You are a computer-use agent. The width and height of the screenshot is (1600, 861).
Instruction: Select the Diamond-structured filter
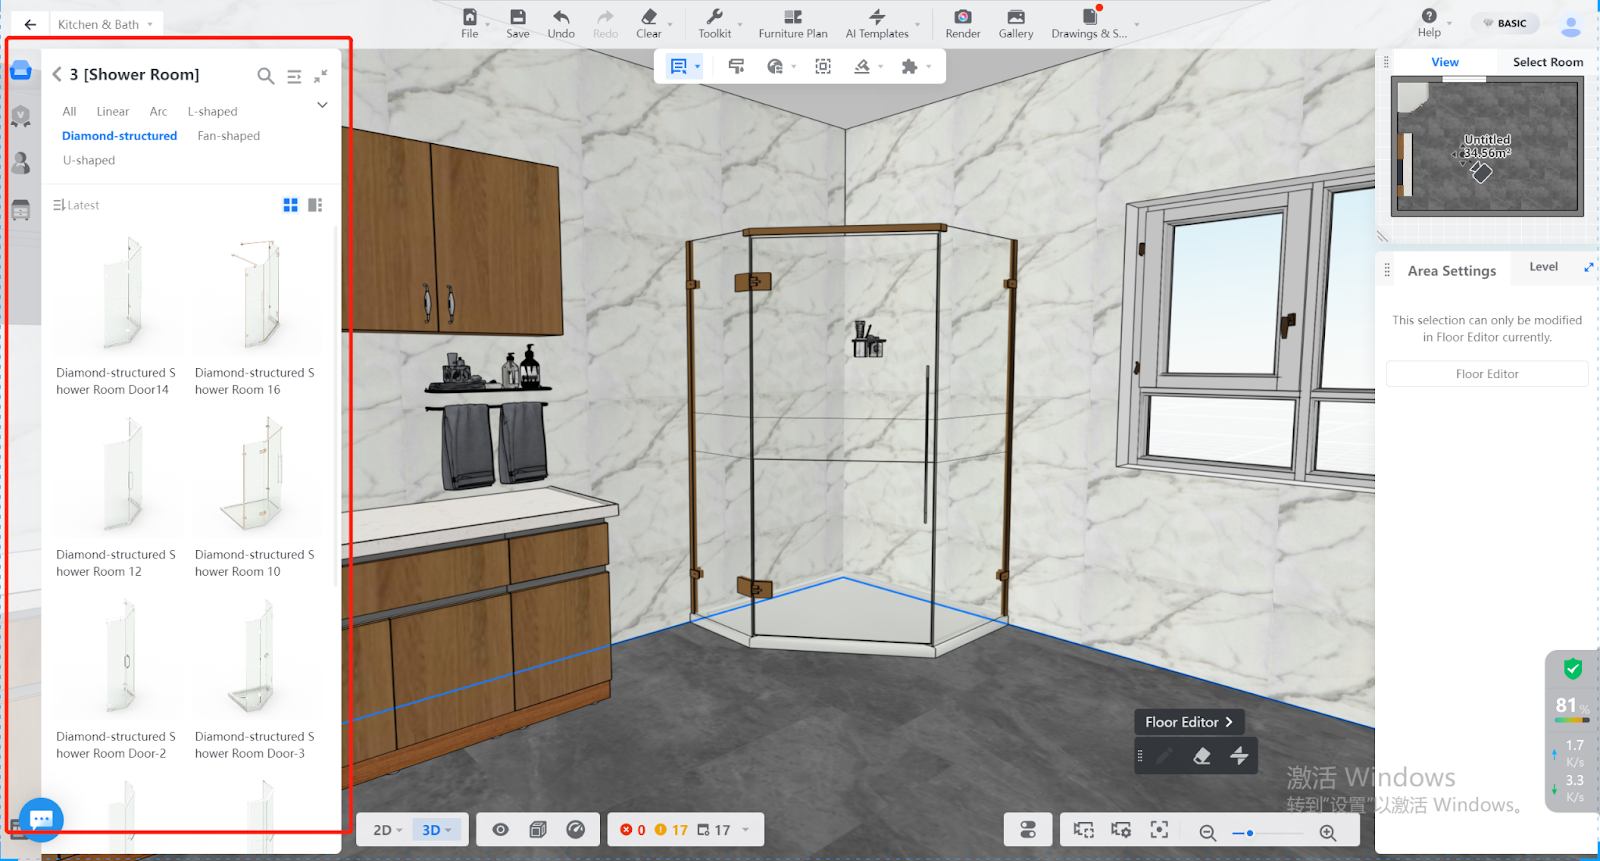pyautogui.click(x=119, y=136)
